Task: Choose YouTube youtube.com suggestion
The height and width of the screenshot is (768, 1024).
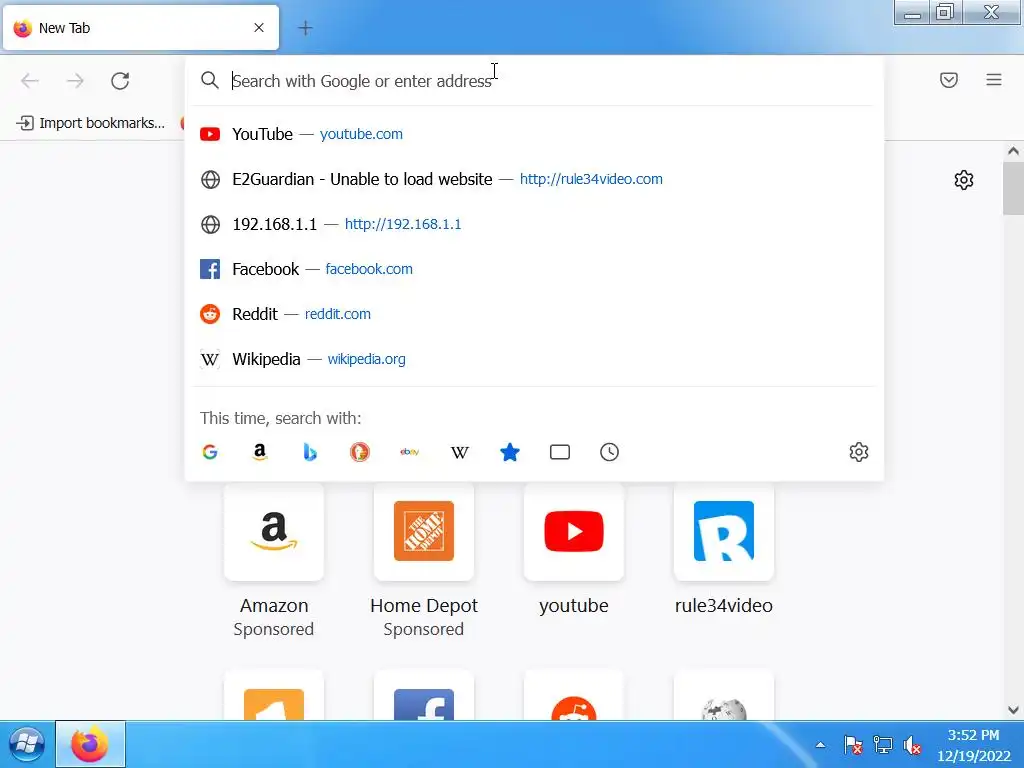Action: 536,134
